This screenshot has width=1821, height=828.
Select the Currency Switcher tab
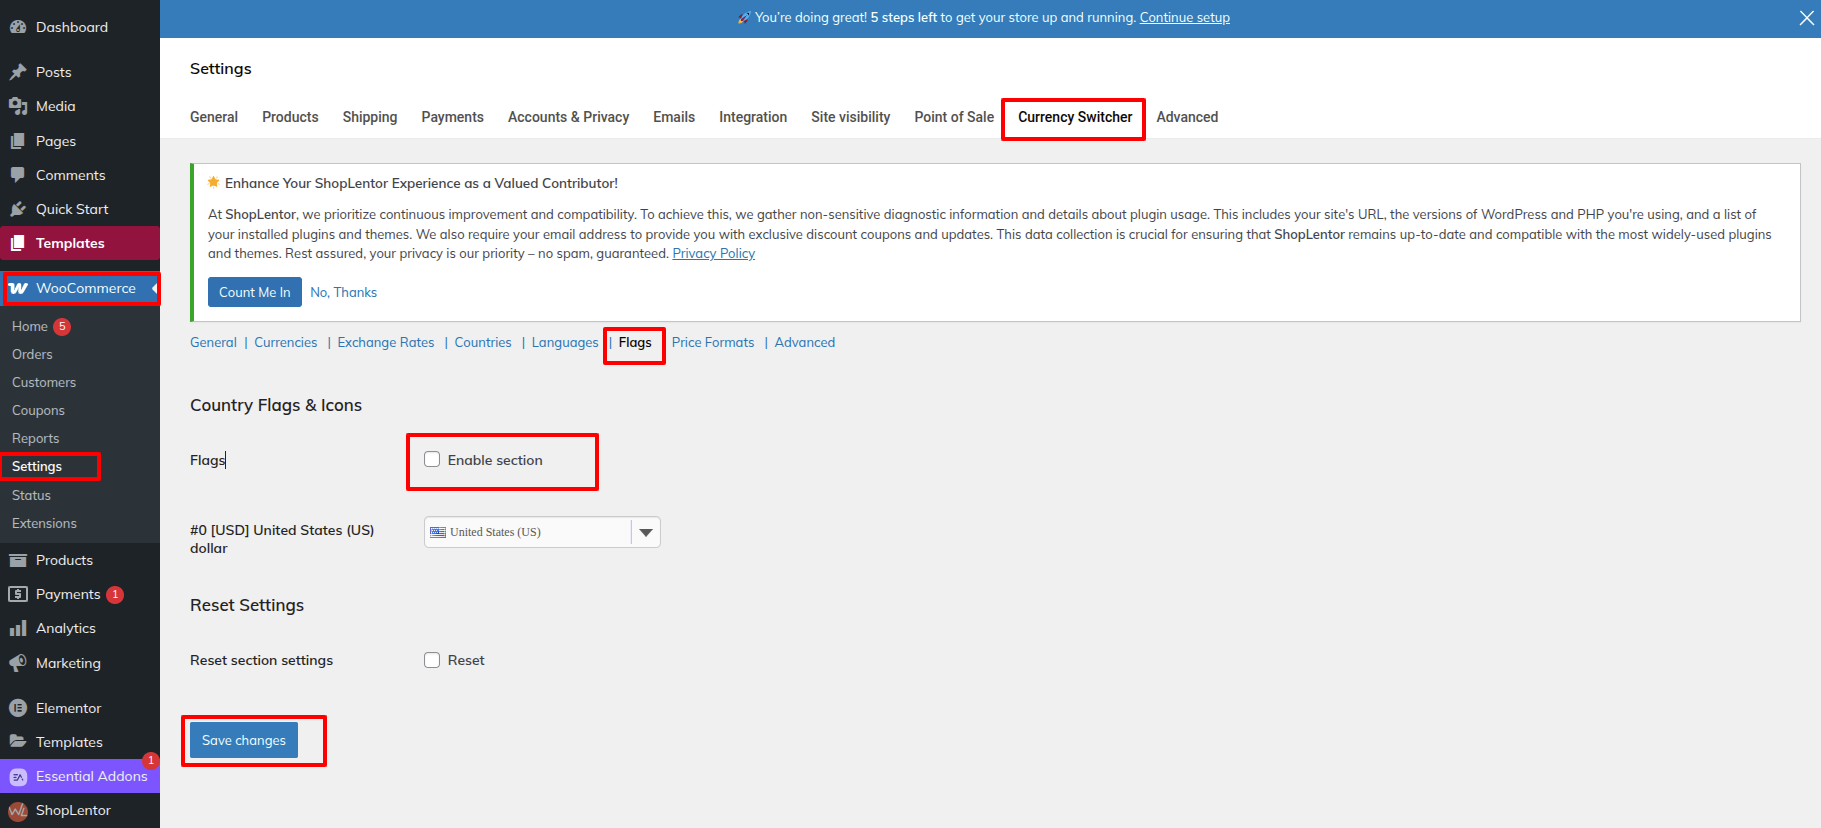(1075, 117)
